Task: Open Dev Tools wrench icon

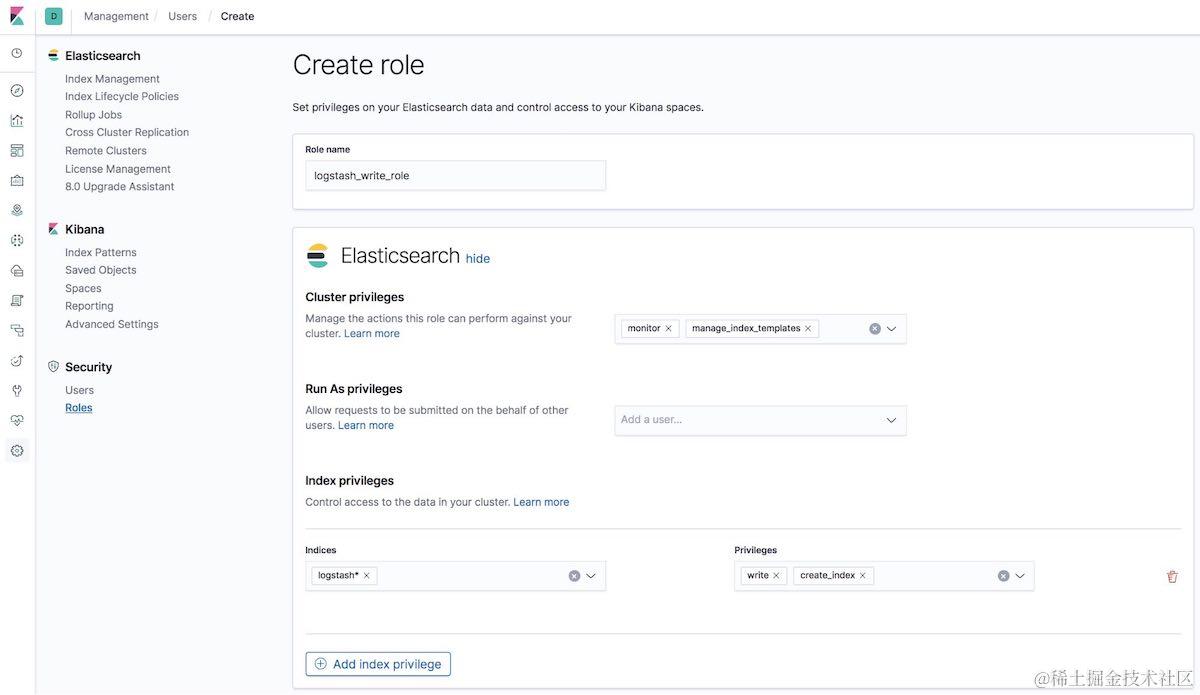Action: pos(17,390)
